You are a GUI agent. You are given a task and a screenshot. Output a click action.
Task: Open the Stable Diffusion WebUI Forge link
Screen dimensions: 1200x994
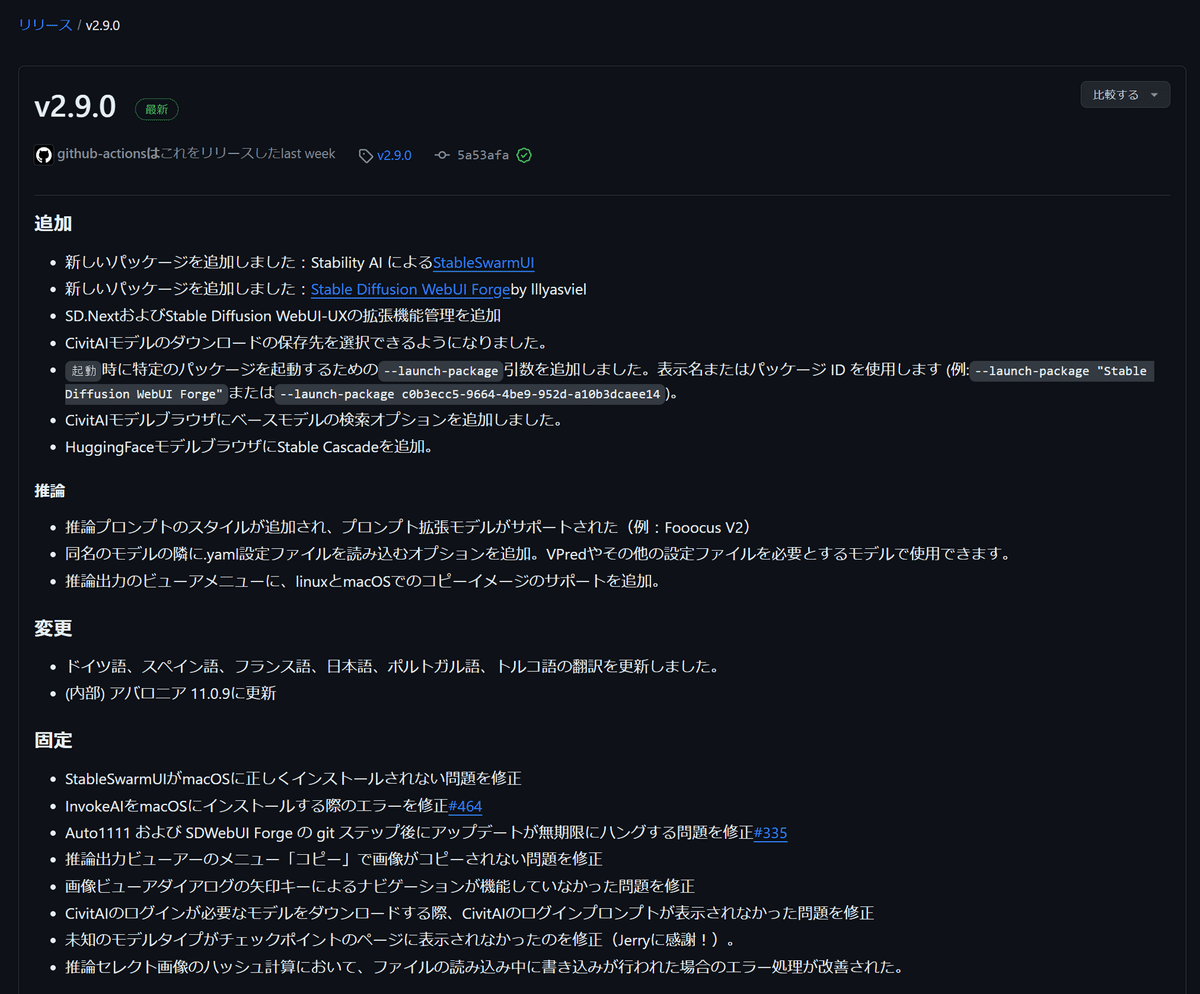coord(410,289)
